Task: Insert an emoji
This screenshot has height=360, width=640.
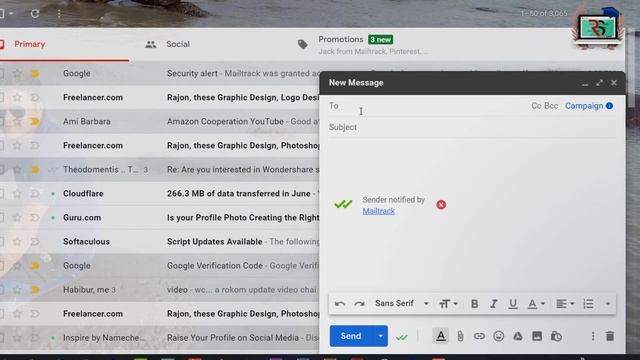Action: 498,336
